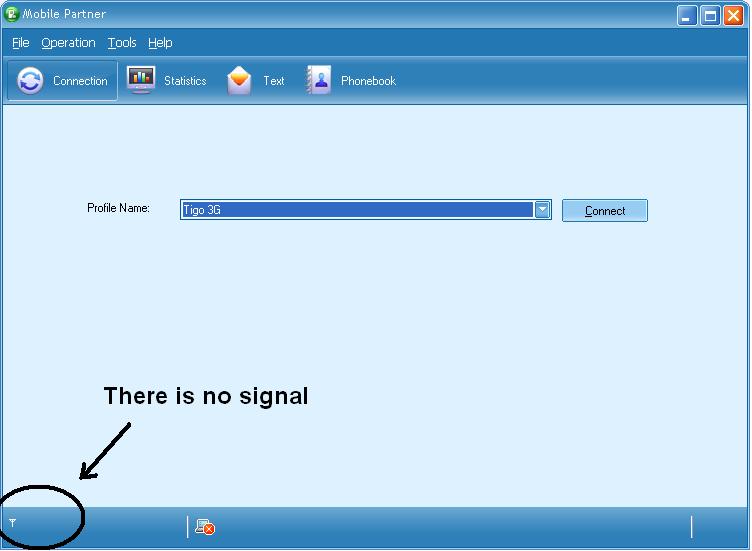Expand the profile list dropdown arrow
752x551 pixels.
click(x=542, y=209)
